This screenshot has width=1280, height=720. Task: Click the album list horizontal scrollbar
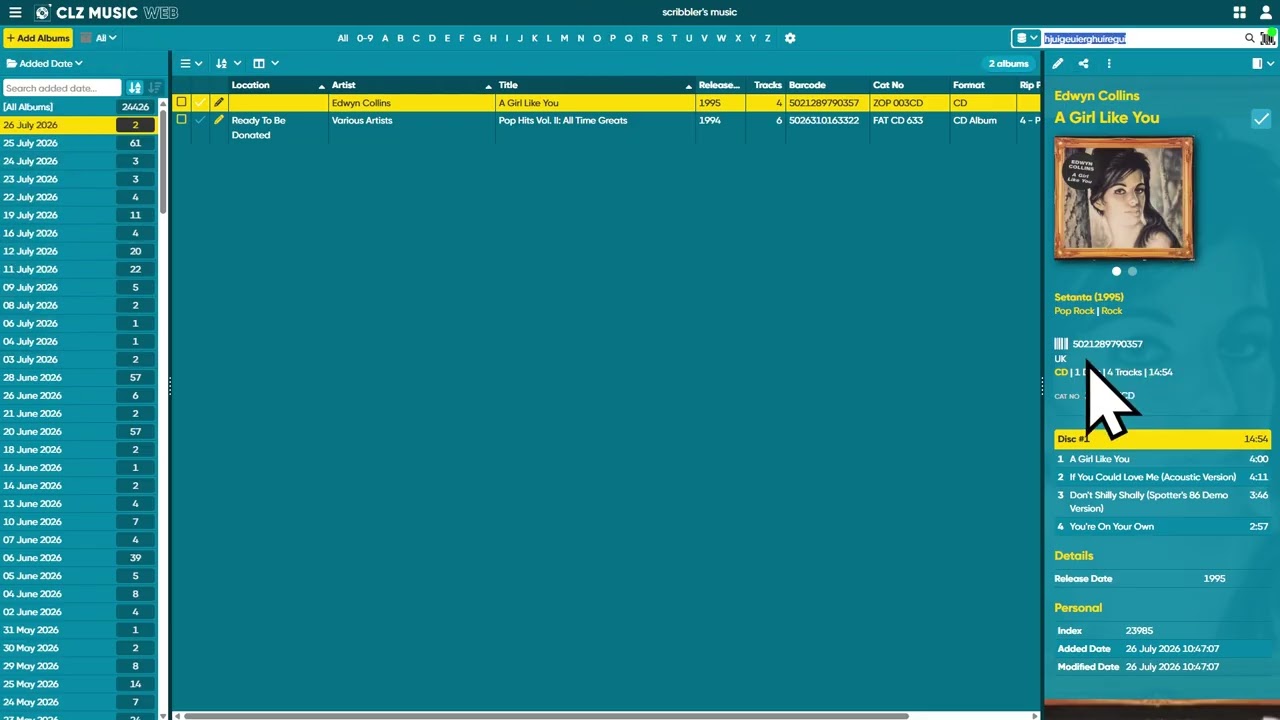(545, 716)
